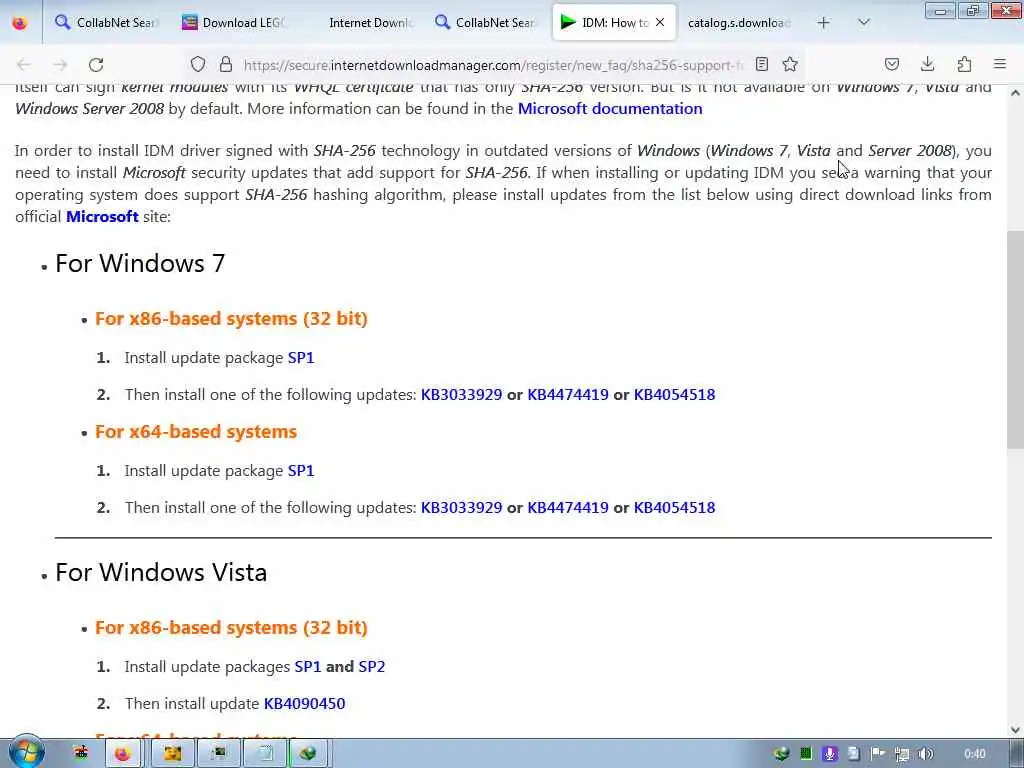The width and height of the screenshot is (1024, 768).
Task: Open SP2 link under Windows Vista x86
Action: pyautogui.click(x=372, y=667)
